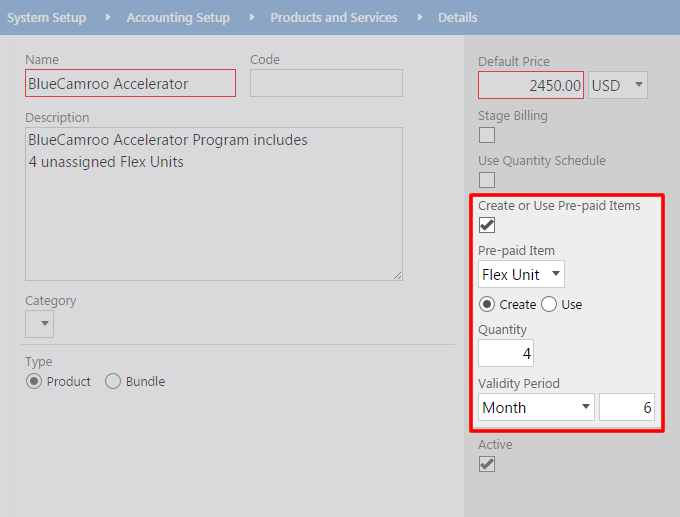Open the Flex Unit pre-paid item dropdown
Image resolution: width=680 pixels, height=517 pixels.
click(x=521, y=274)
